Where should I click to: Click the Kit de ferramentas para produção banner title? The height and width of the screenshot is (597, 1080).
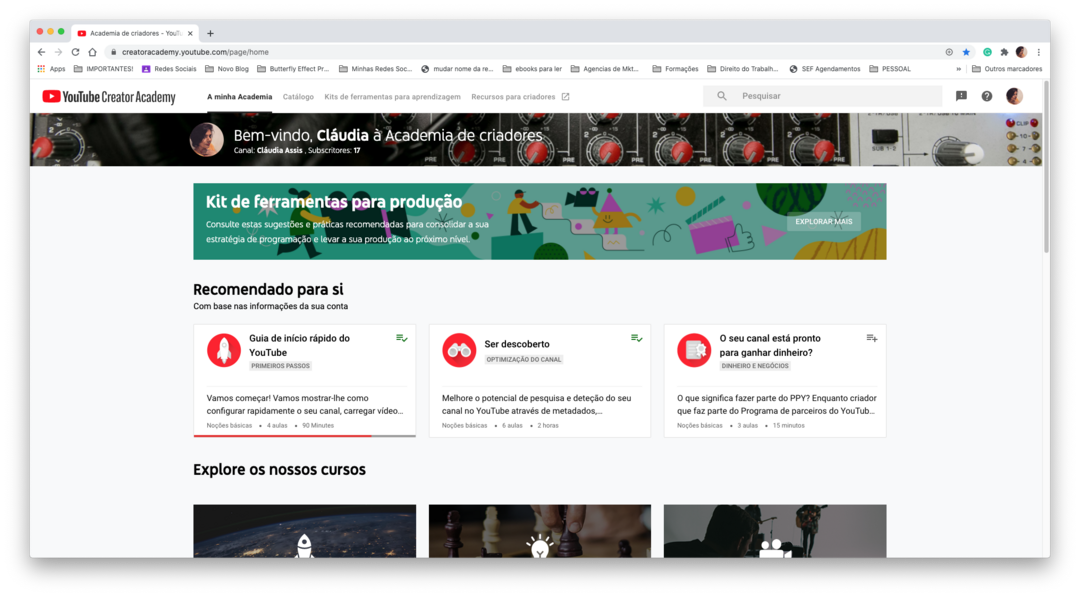pos(334,202)
